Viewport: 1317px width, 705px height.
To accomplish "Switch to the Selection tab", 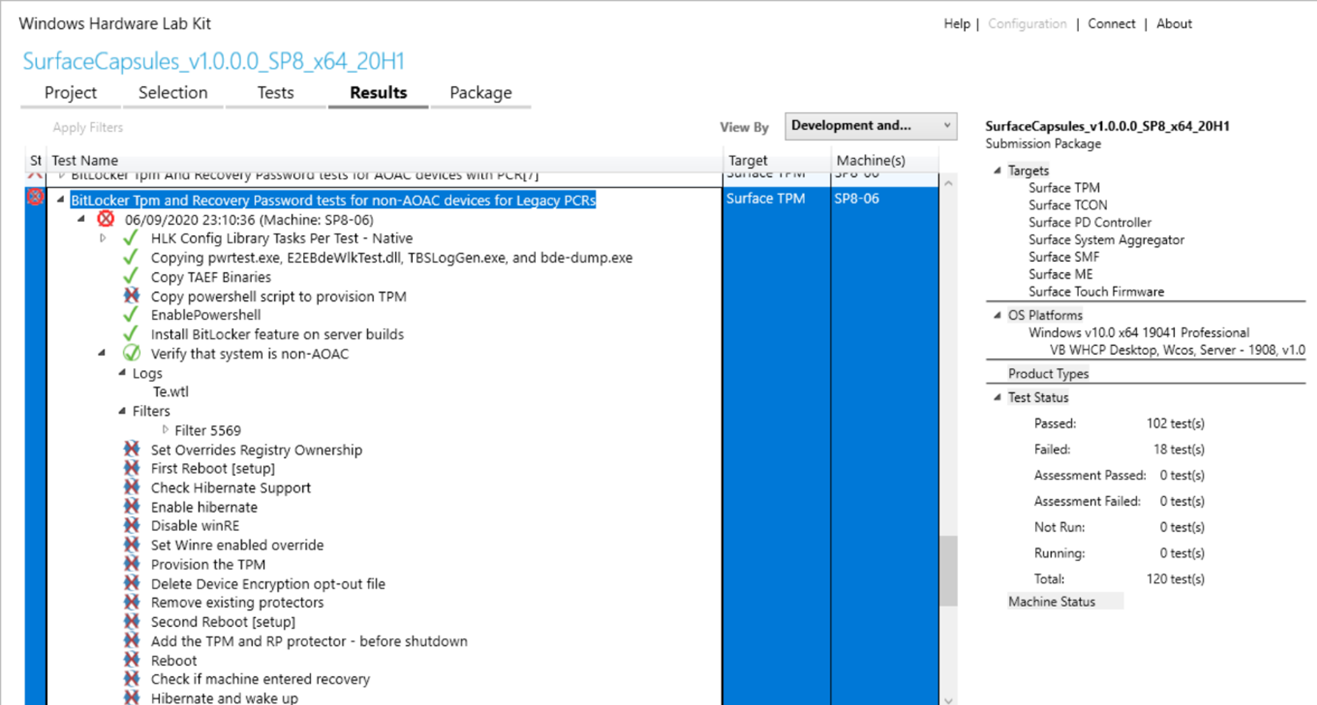I will point(173,93).
